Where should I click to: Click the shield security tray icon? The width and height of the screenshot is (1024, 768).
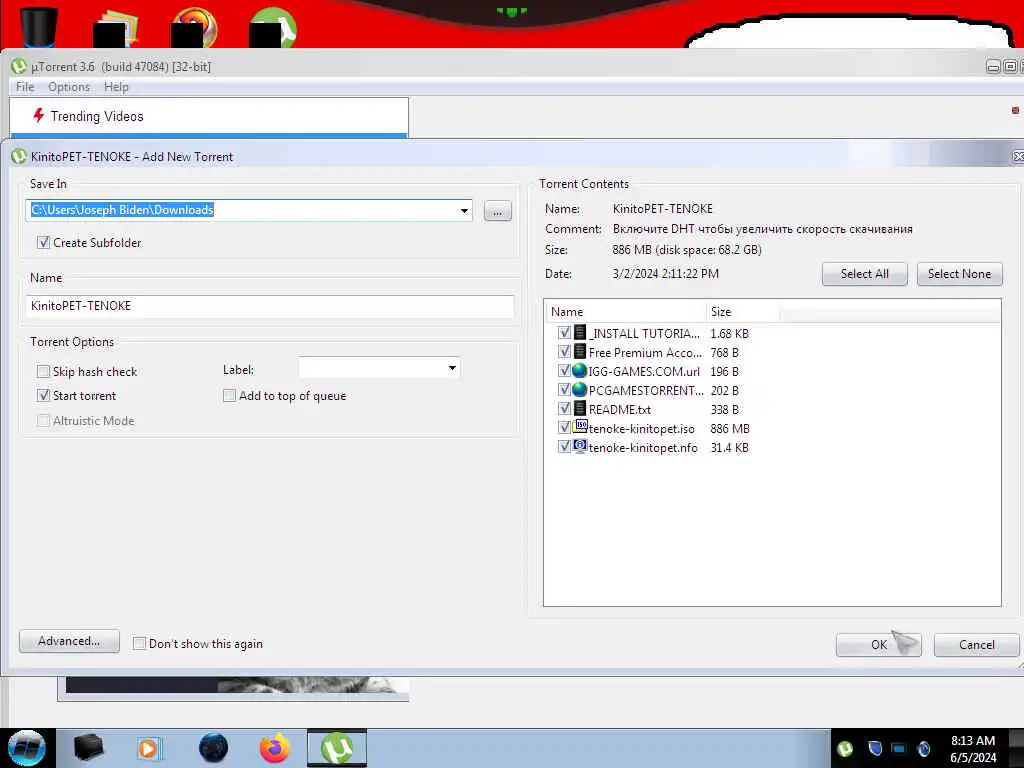(875, 748)
